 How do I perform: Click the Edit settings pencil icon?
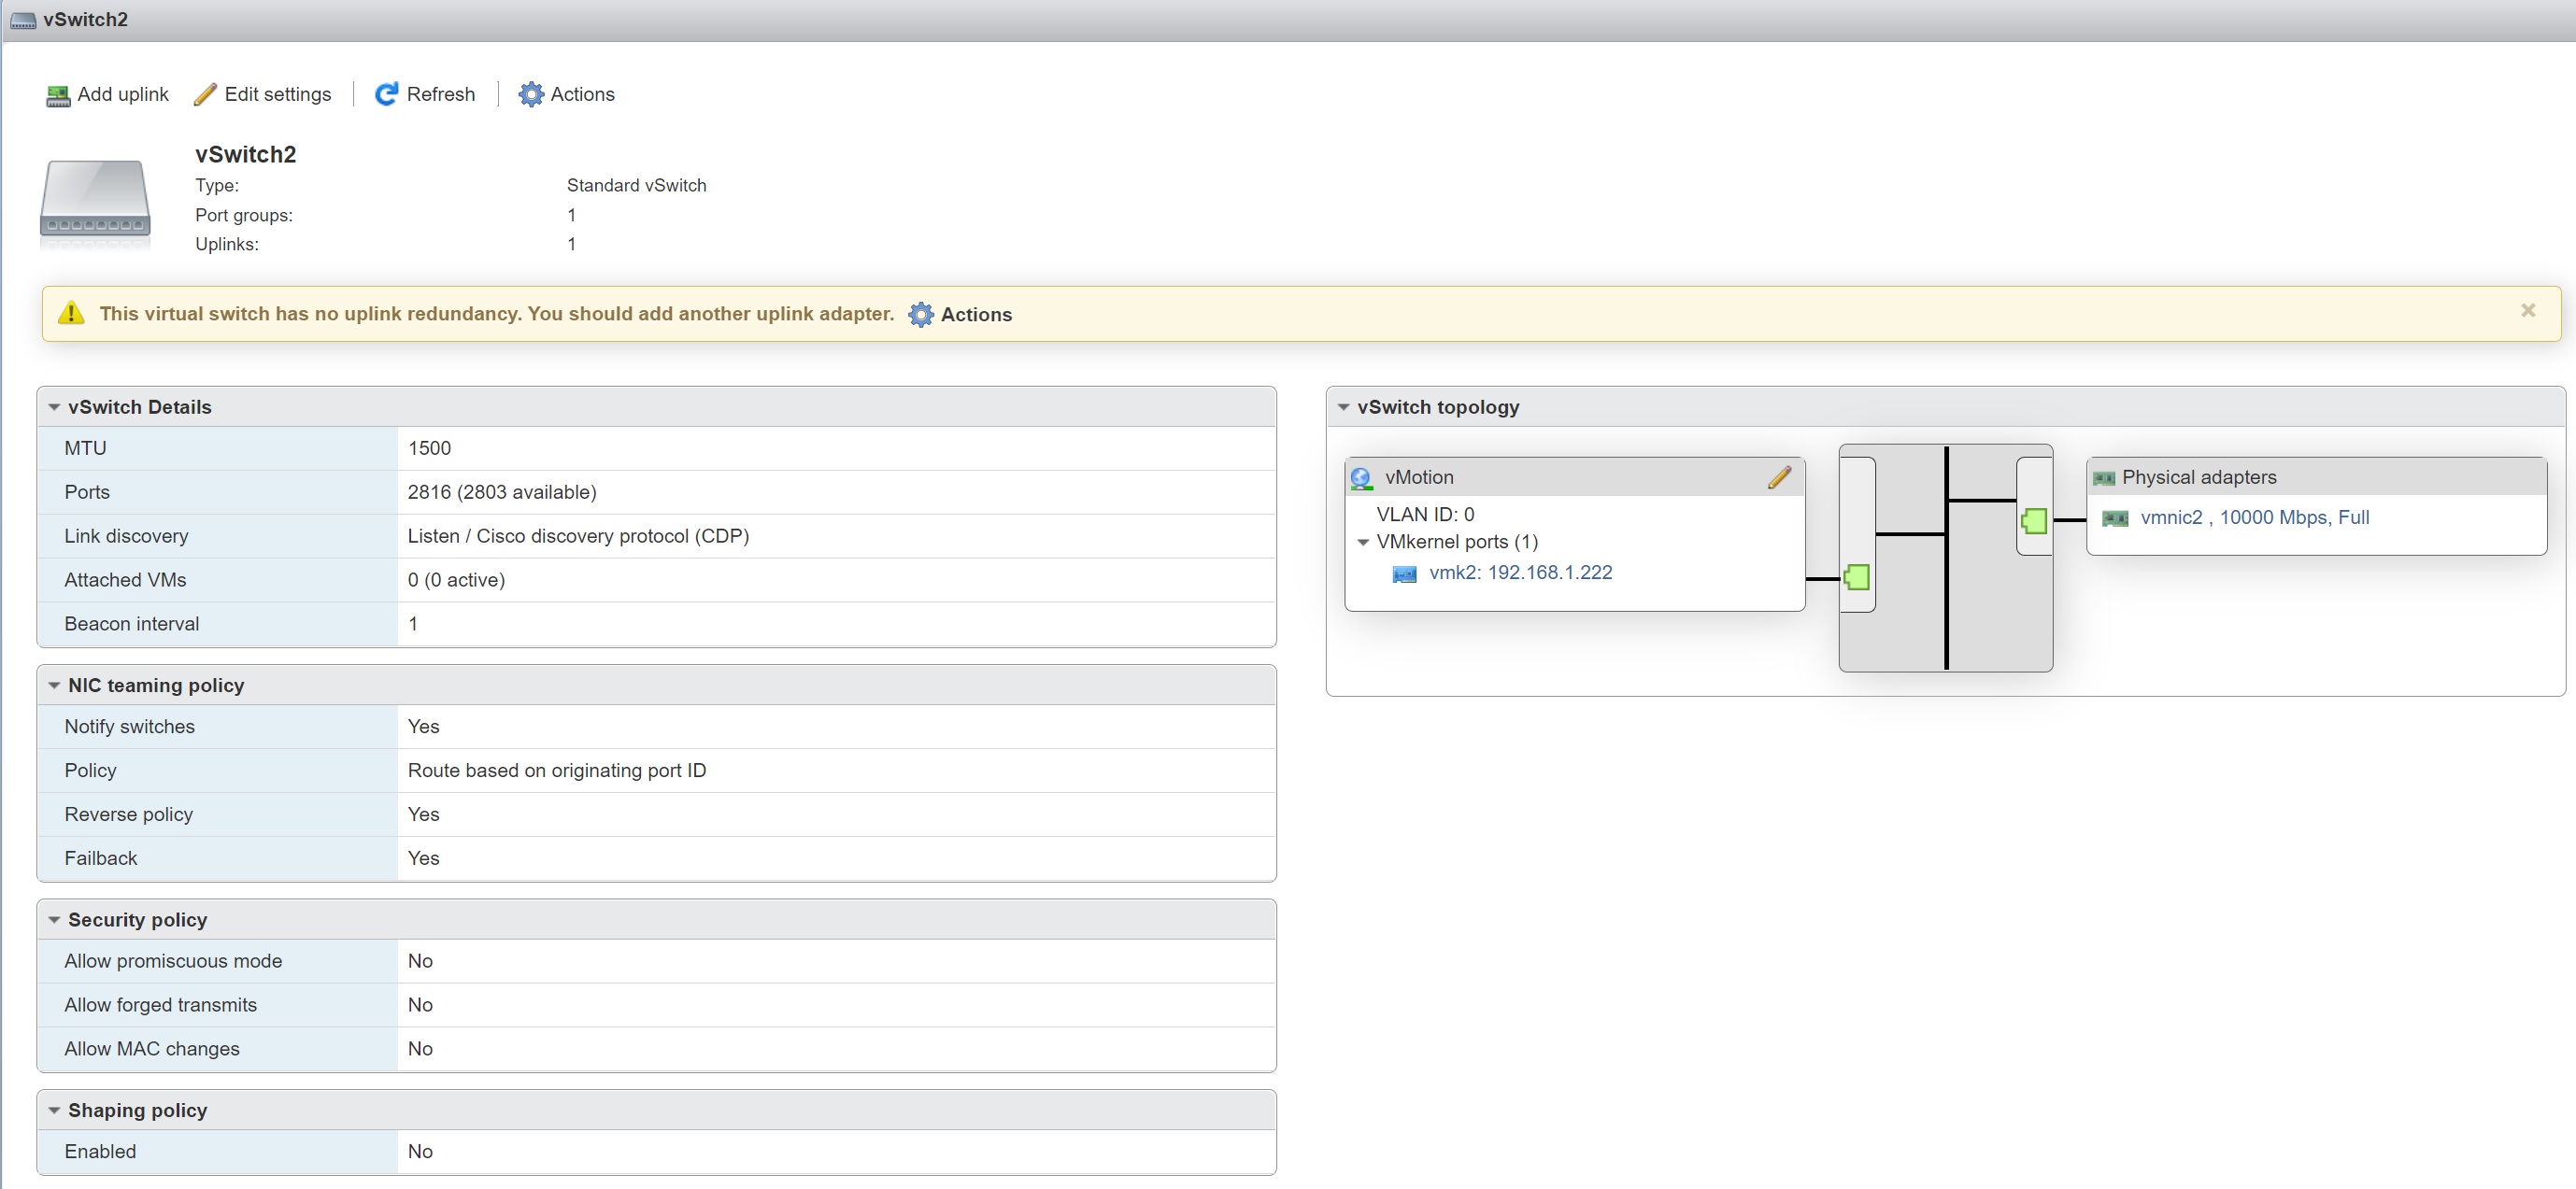tap(205, 95)
